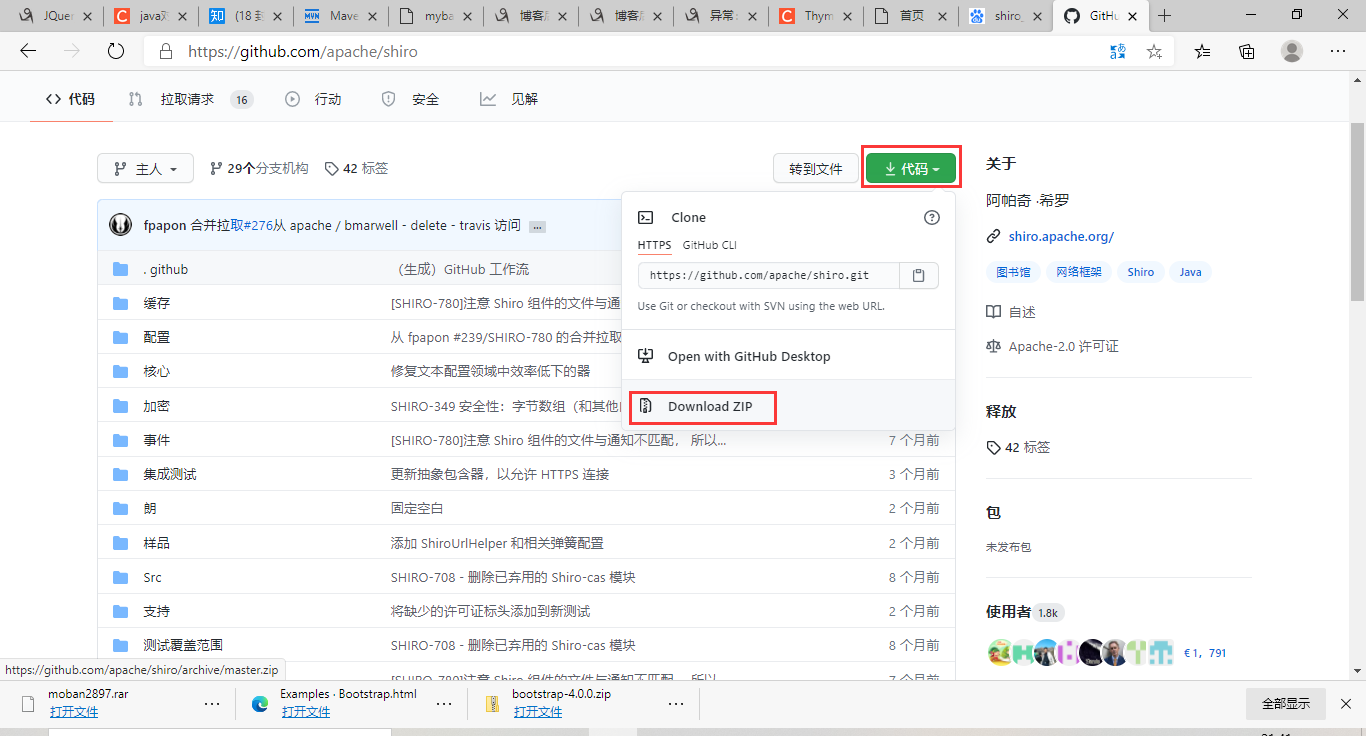Select the GitHub CLI clone tab
This screenshot has width=1366, height=736.
point(709,245)
